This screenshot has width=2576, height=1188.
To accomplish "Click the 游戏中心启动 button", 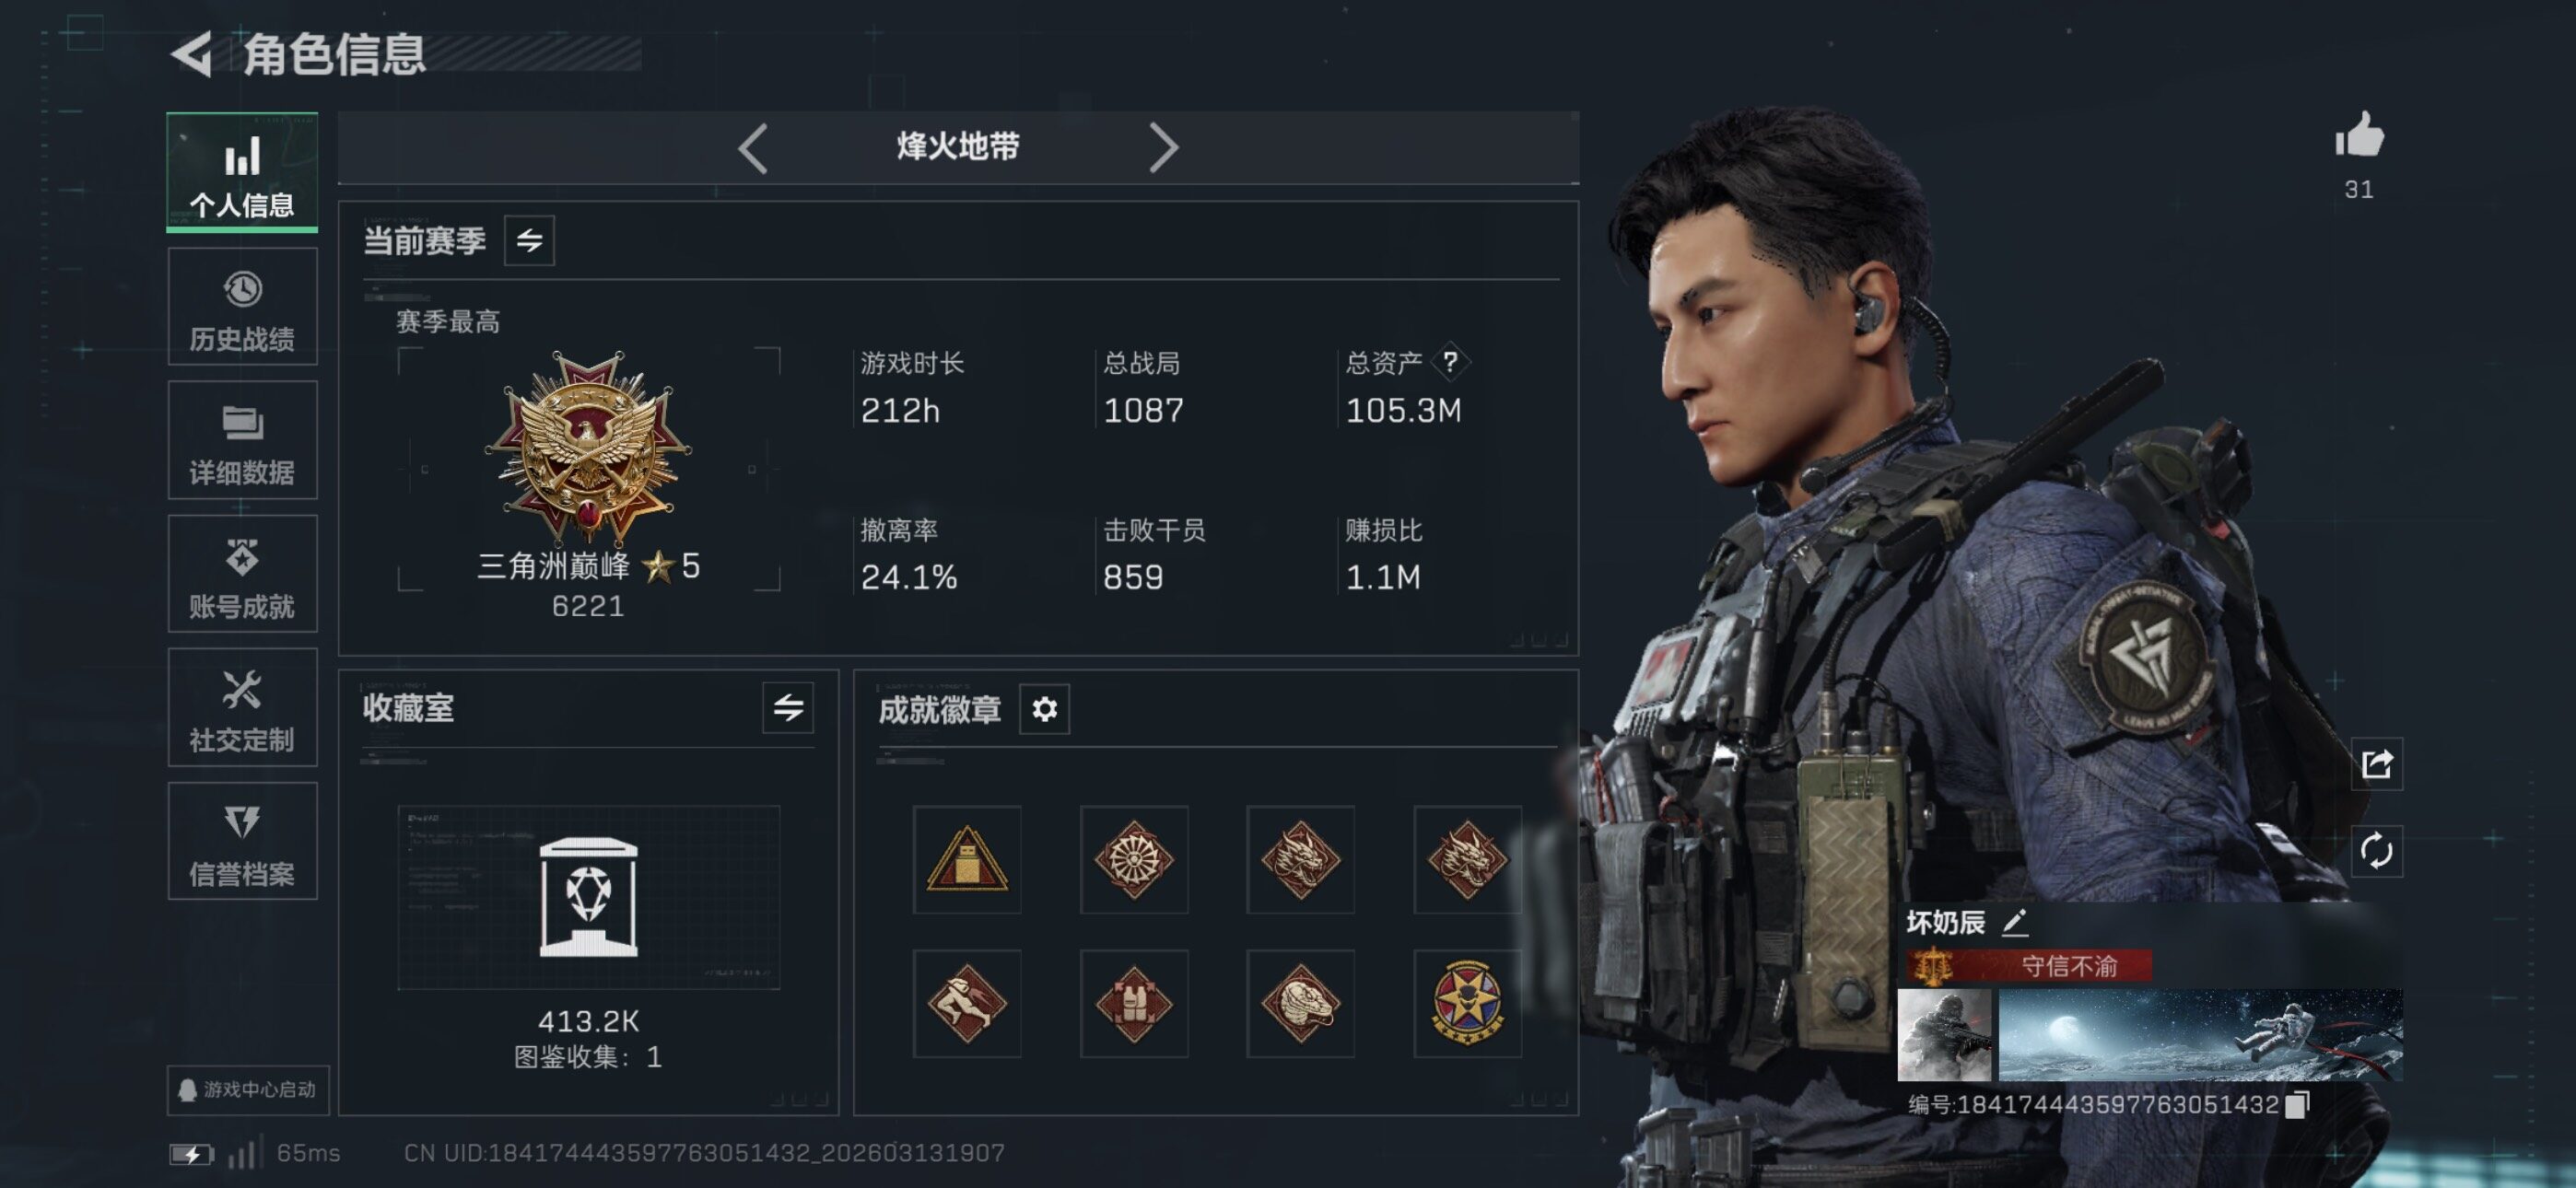I will [248, 1089].
